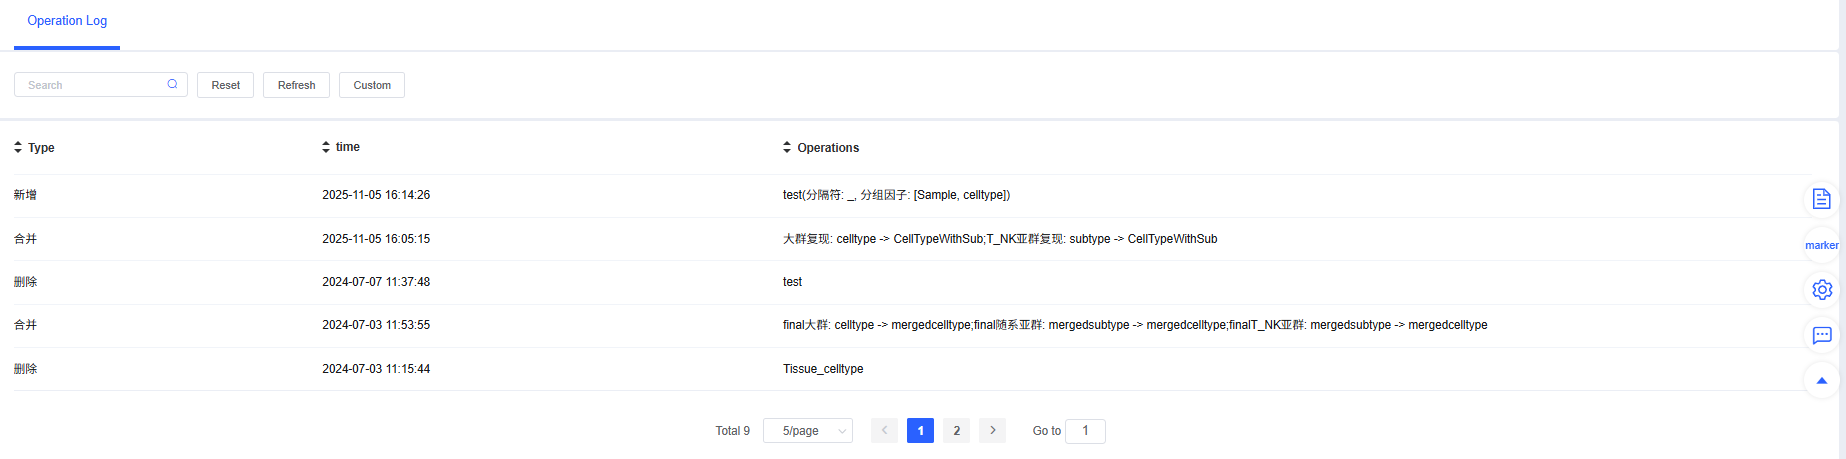Switch to the Operation Log tab
The height and width of the screenshot is (459, 1846).
point(67,21)
